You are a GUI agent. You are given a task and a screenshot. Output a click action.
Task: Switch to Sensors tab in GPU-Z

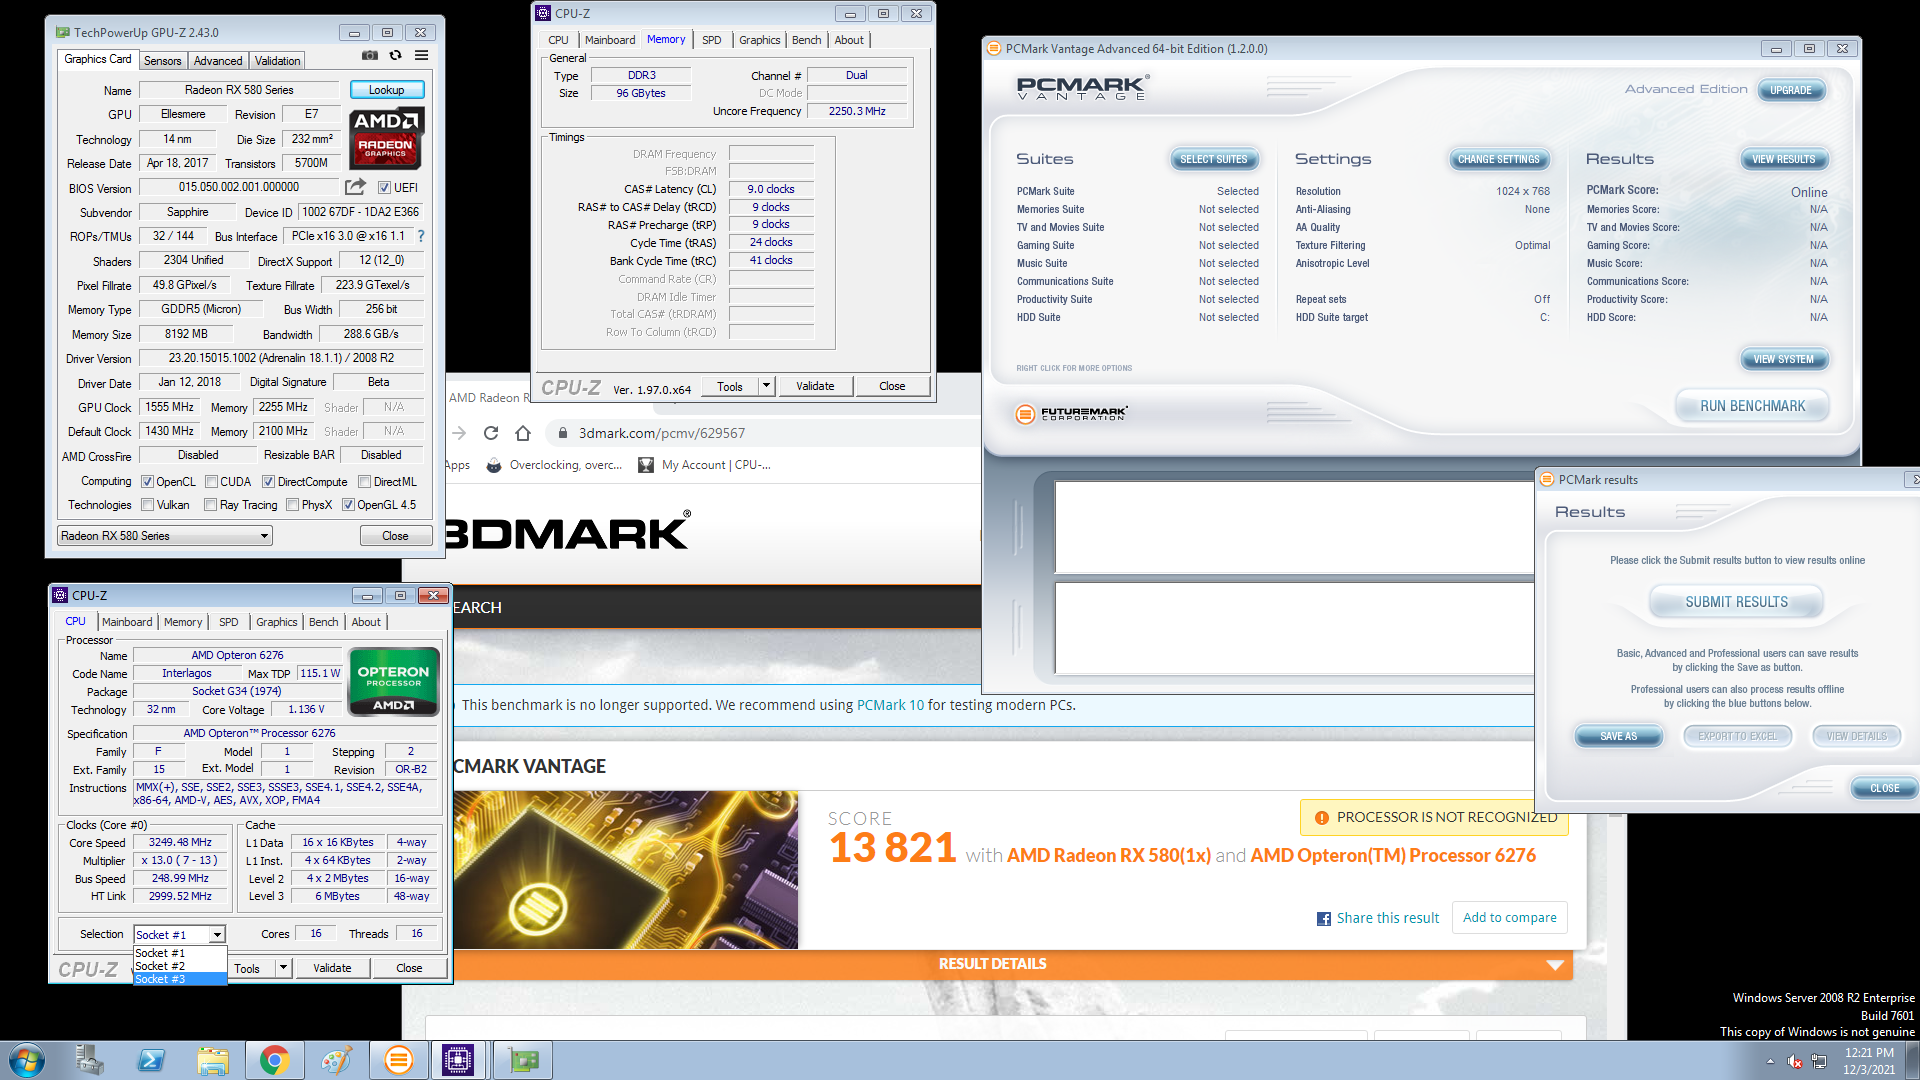coord(162,61)
